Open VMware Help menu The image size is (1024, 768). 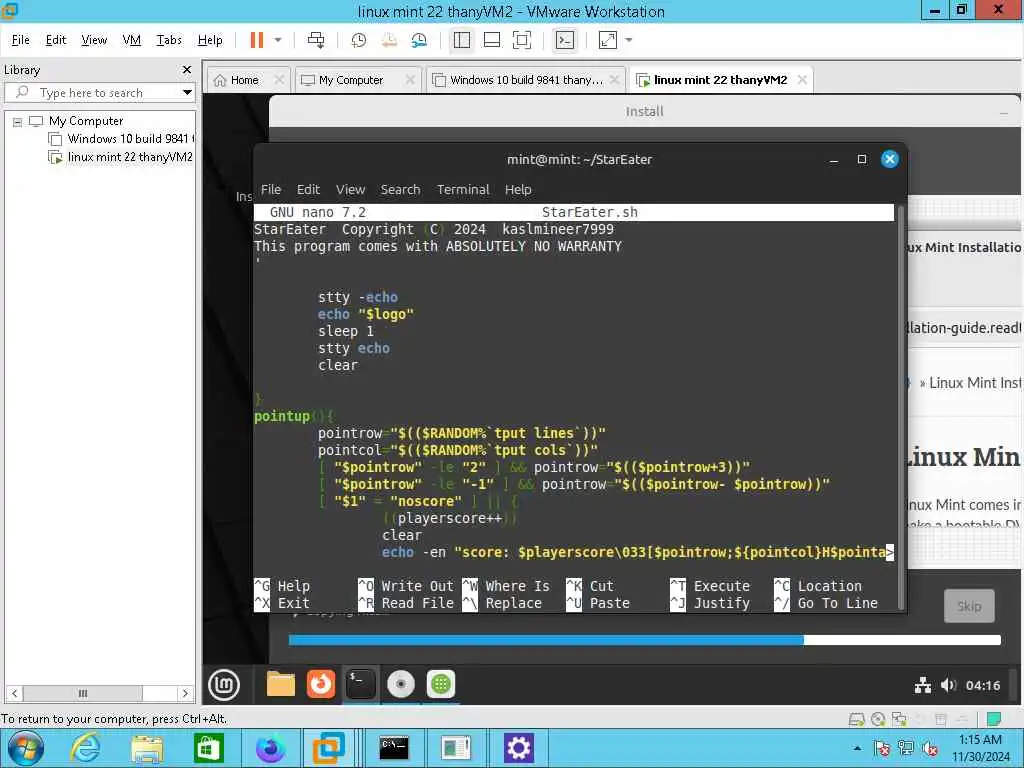(x=210, y=40)
